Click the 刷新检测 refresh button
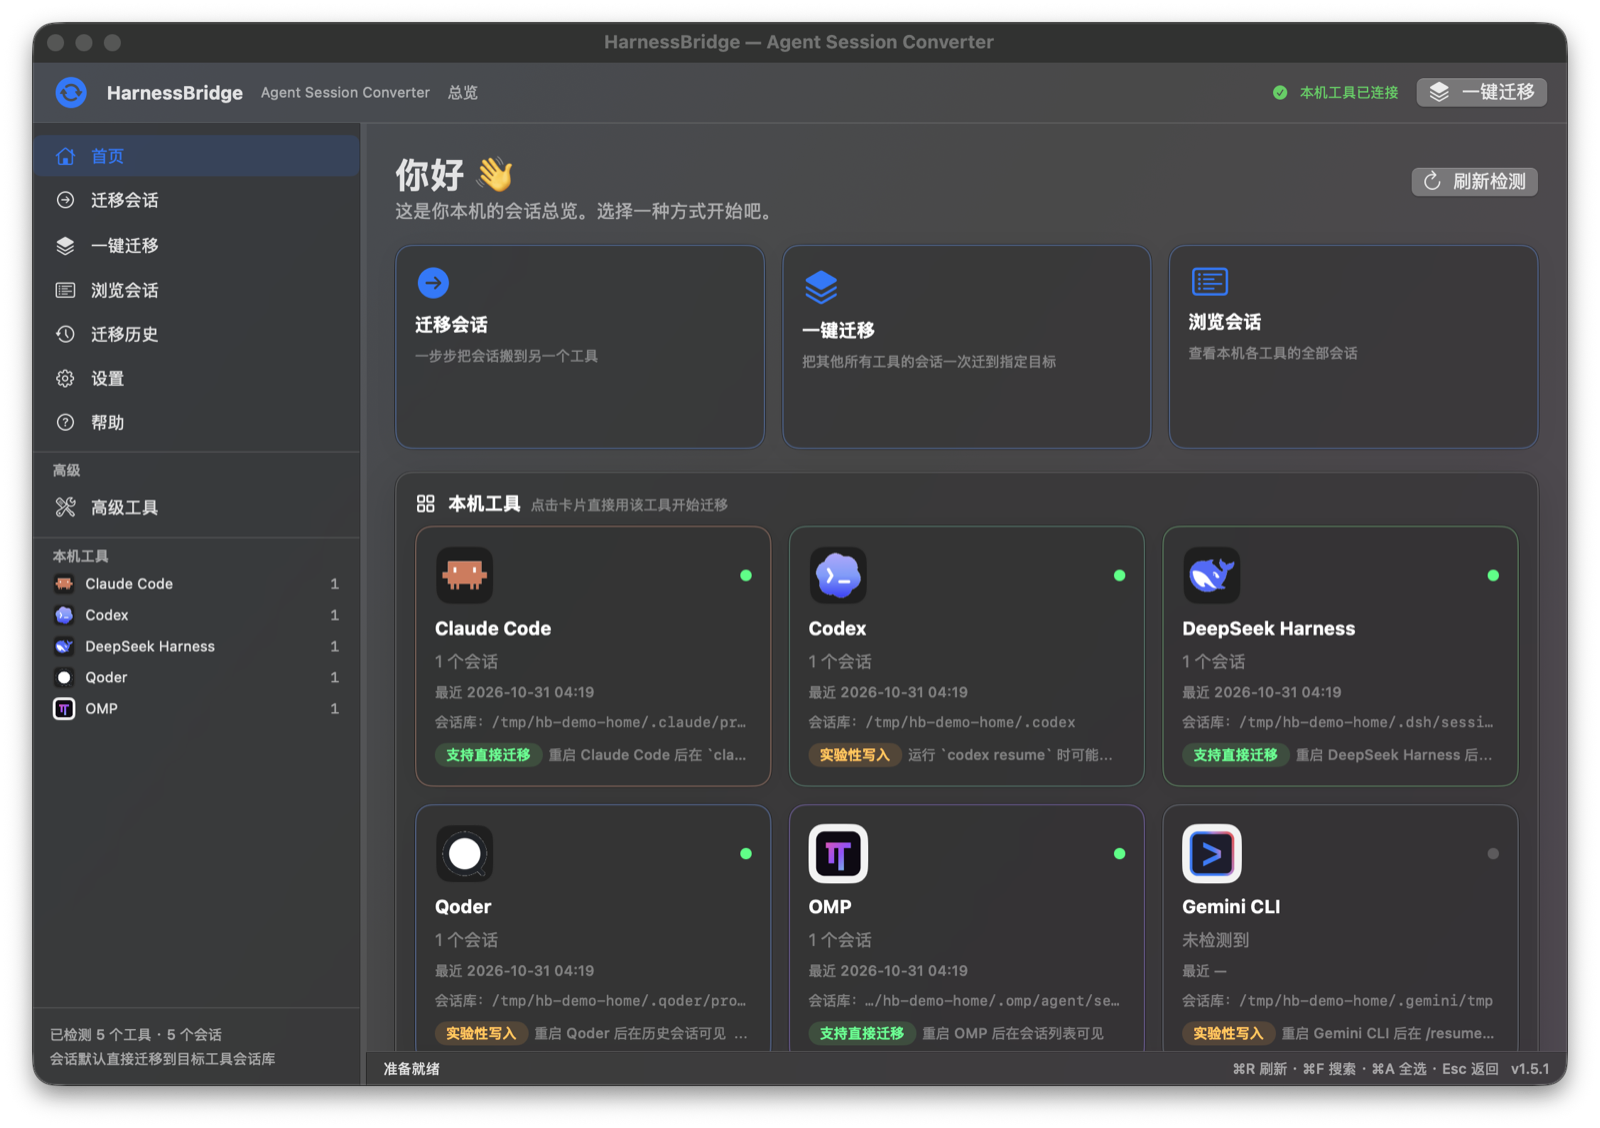 [1475, 181]
